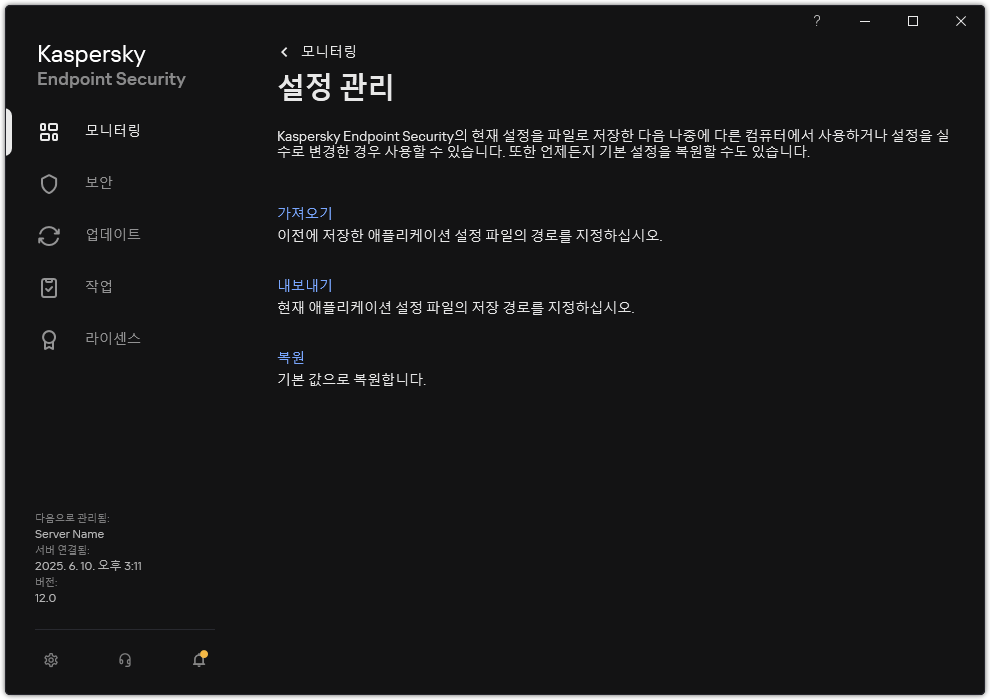The image size is (990, 700).
Task: Open notifications via the bell icon
Action: pos(198,660)
